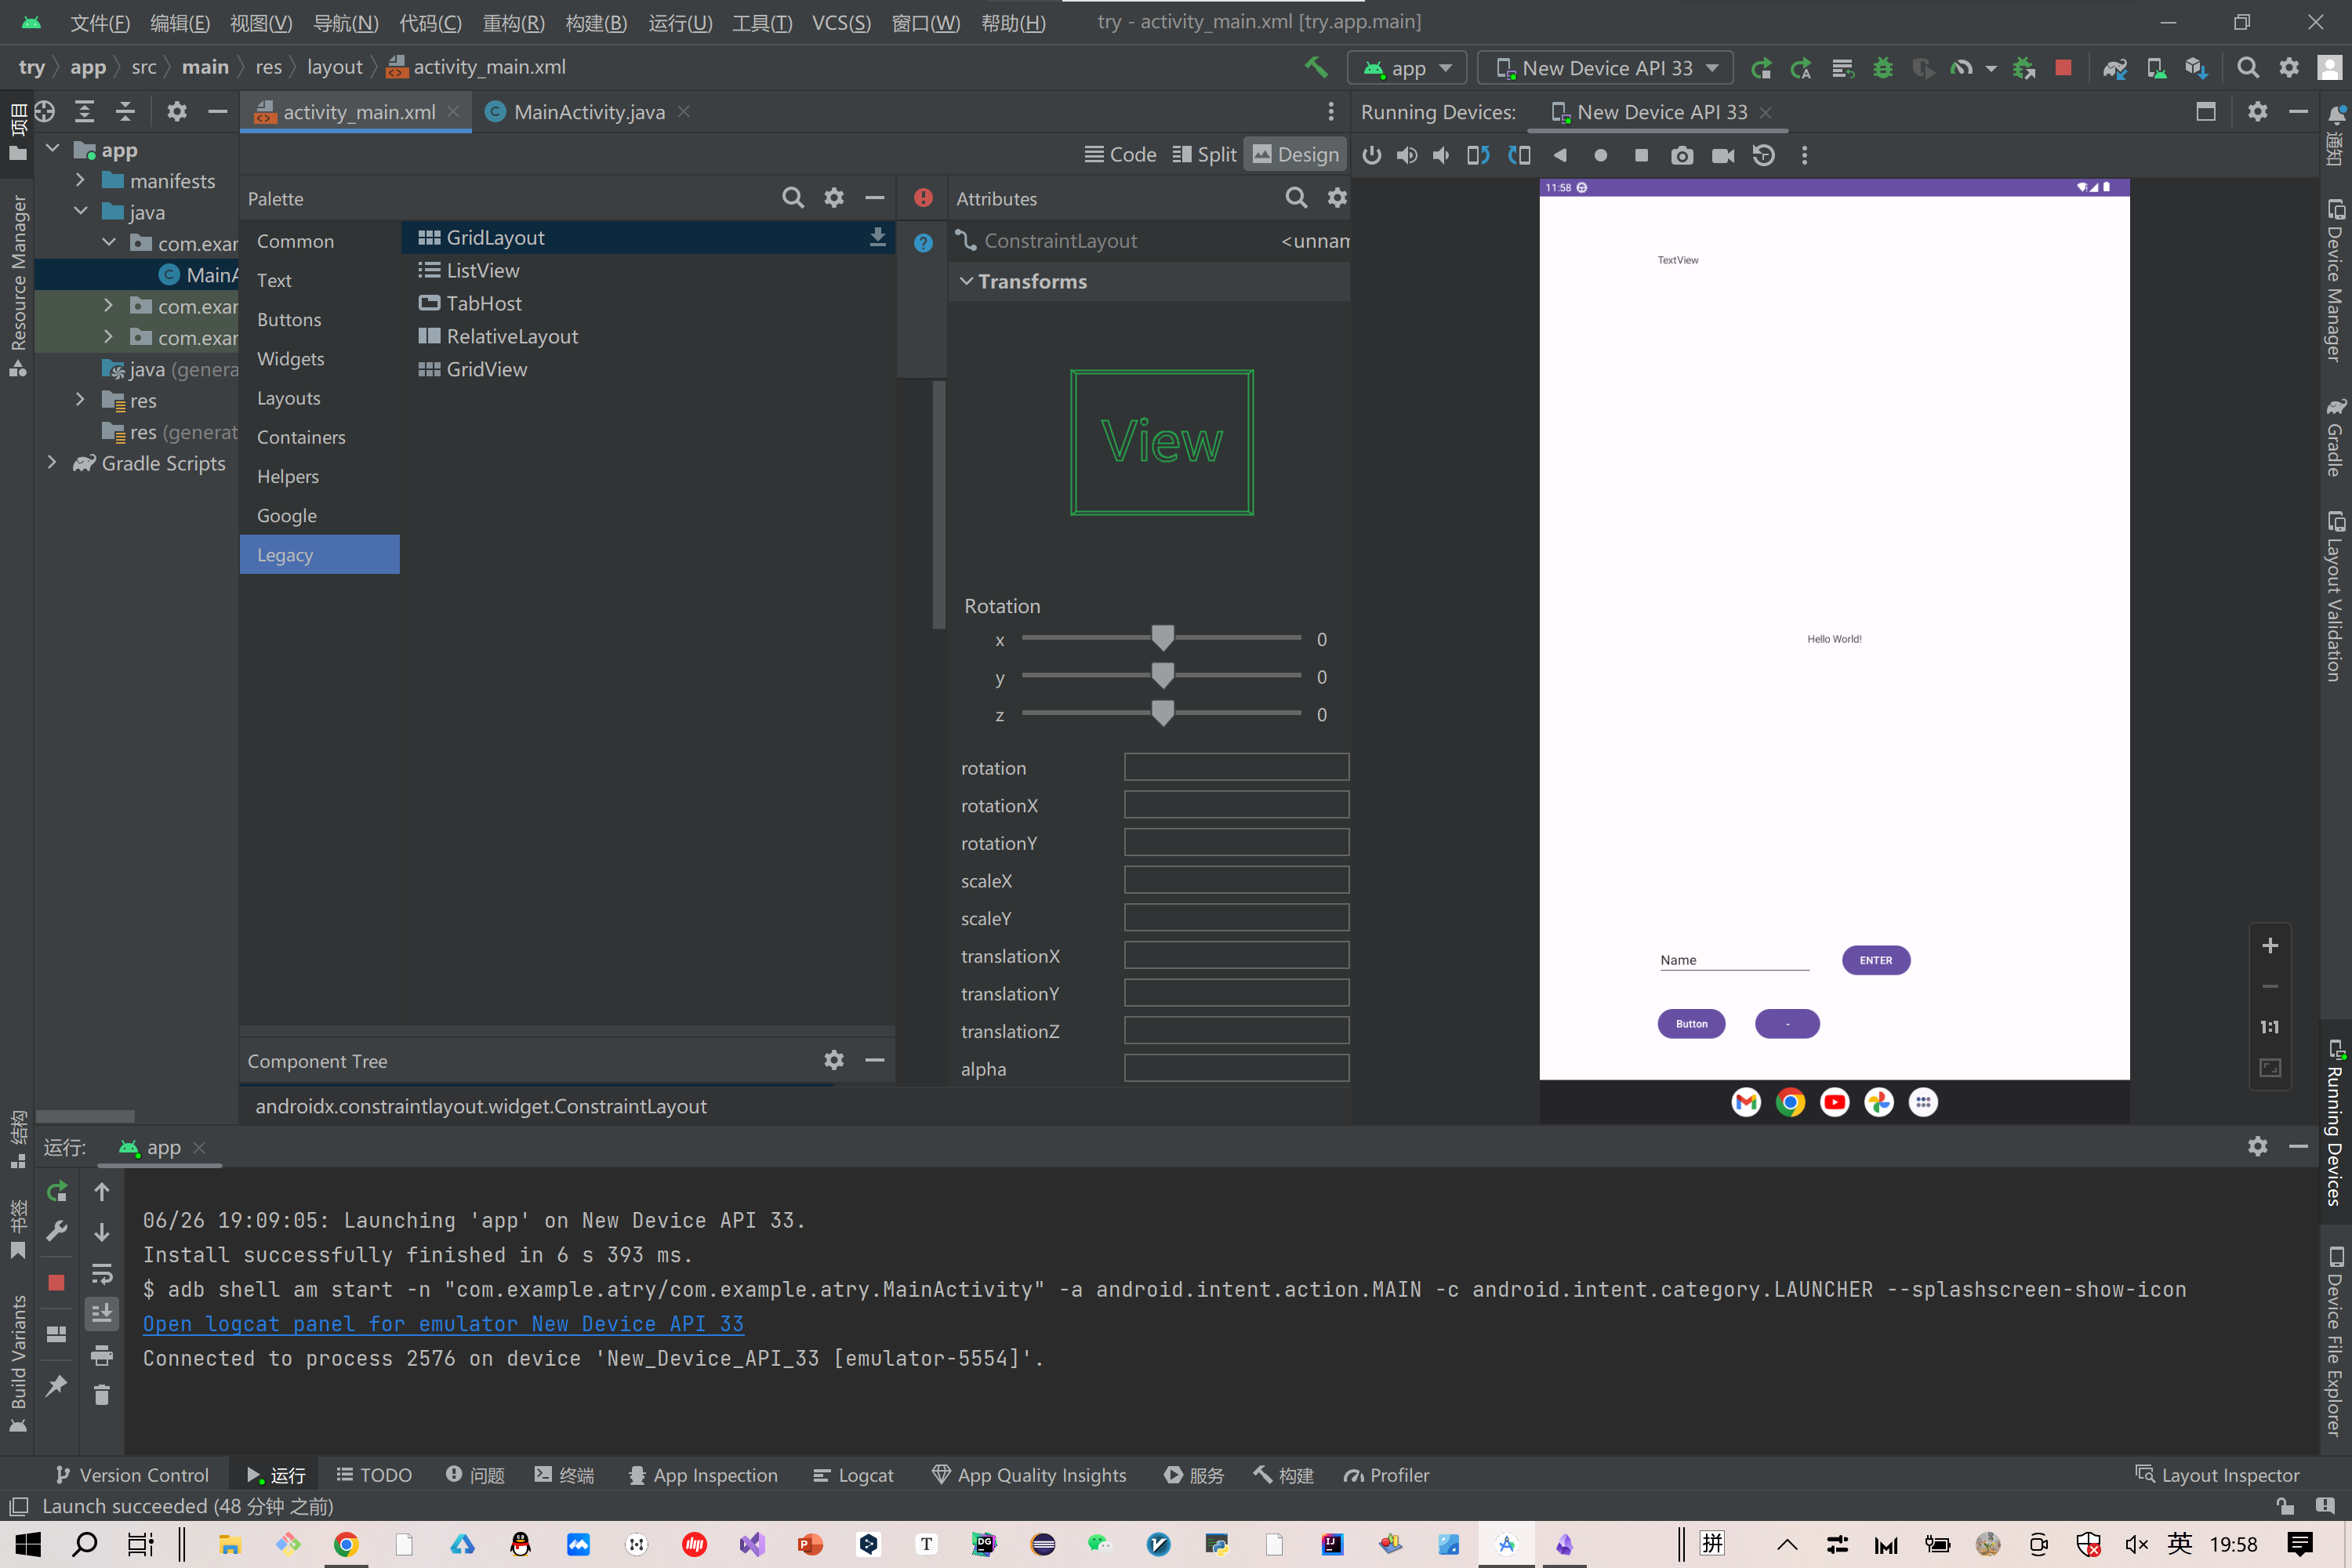Screen dimensions: 2352x1568
Task: Click the Palette search magnifier icon
Action: click(792, 198)
